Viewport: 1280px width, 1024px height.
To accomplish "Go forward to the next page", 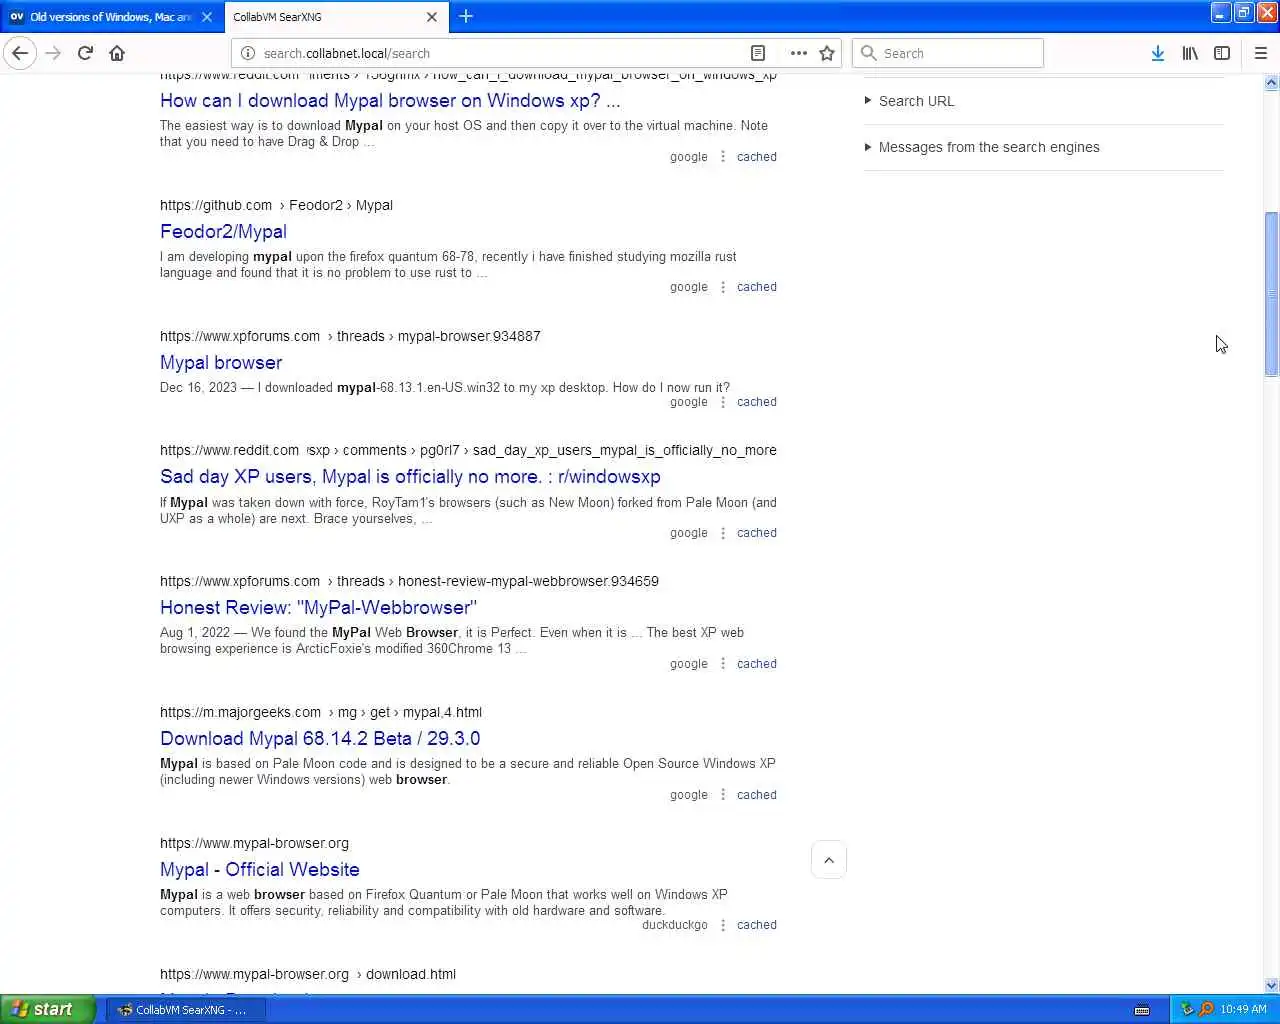I will pos(53,53).
